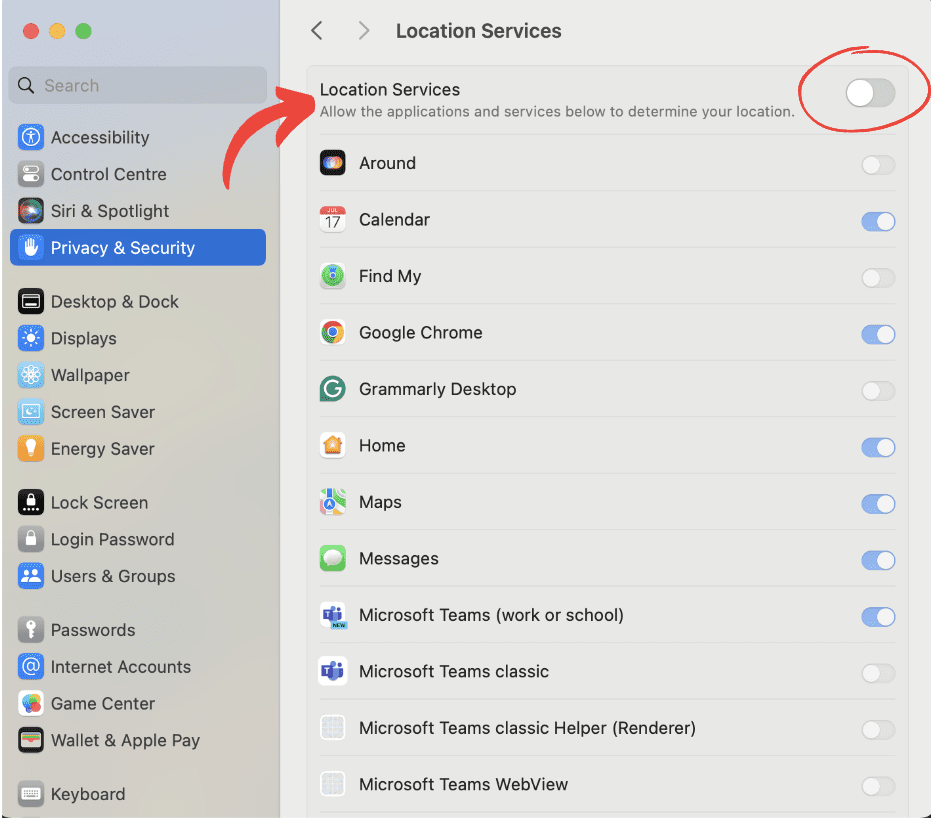Toggle location for Microsoft Teams WebView
Screen dimensions: 936x820
pos(878,786)
